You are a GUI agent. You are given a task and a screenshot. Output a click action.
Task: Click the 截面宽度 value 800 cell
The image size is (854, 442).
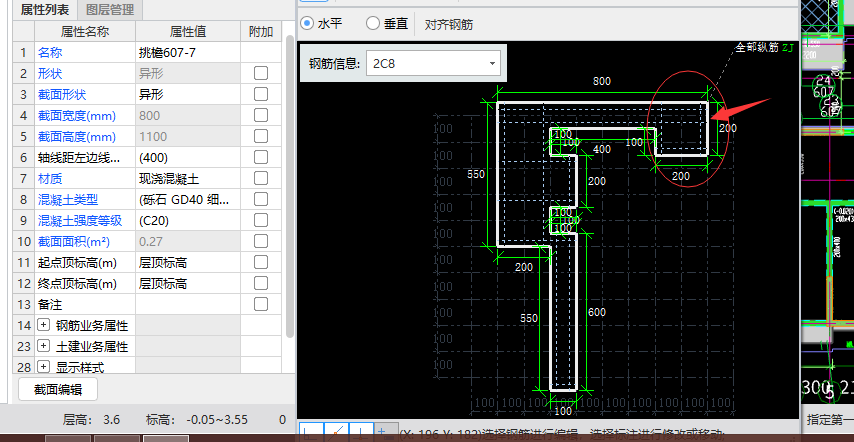(188, 115)
